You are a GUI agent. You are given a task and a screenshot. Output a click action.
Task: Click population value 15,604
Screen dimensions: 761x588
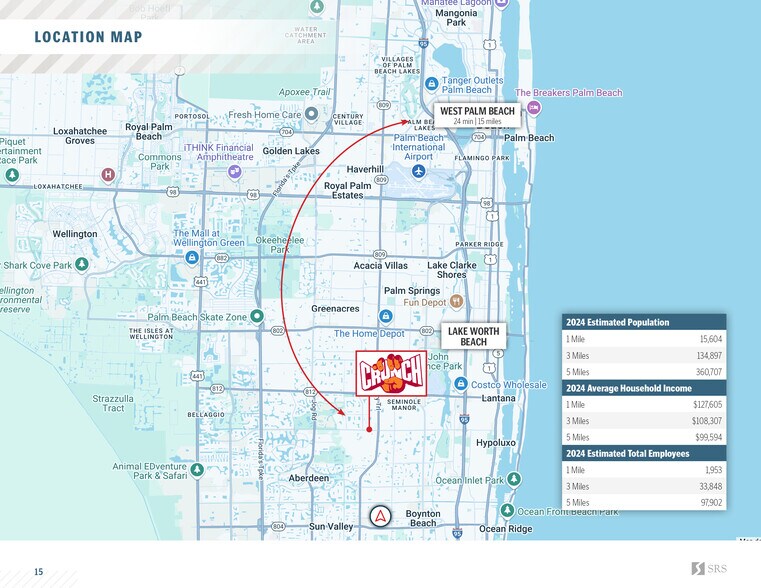711,339
